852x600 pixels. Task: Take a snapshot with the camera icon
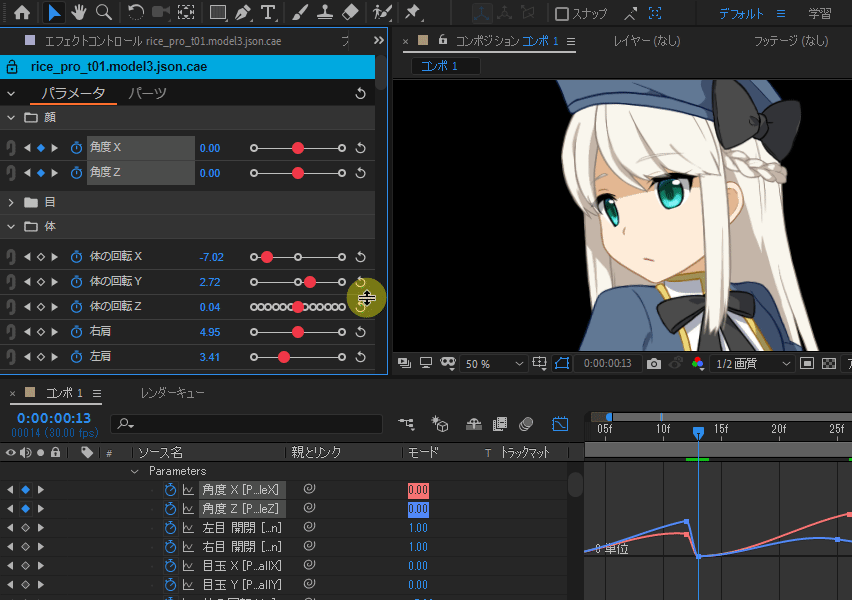pyautogui.click(x=653, y=363)
